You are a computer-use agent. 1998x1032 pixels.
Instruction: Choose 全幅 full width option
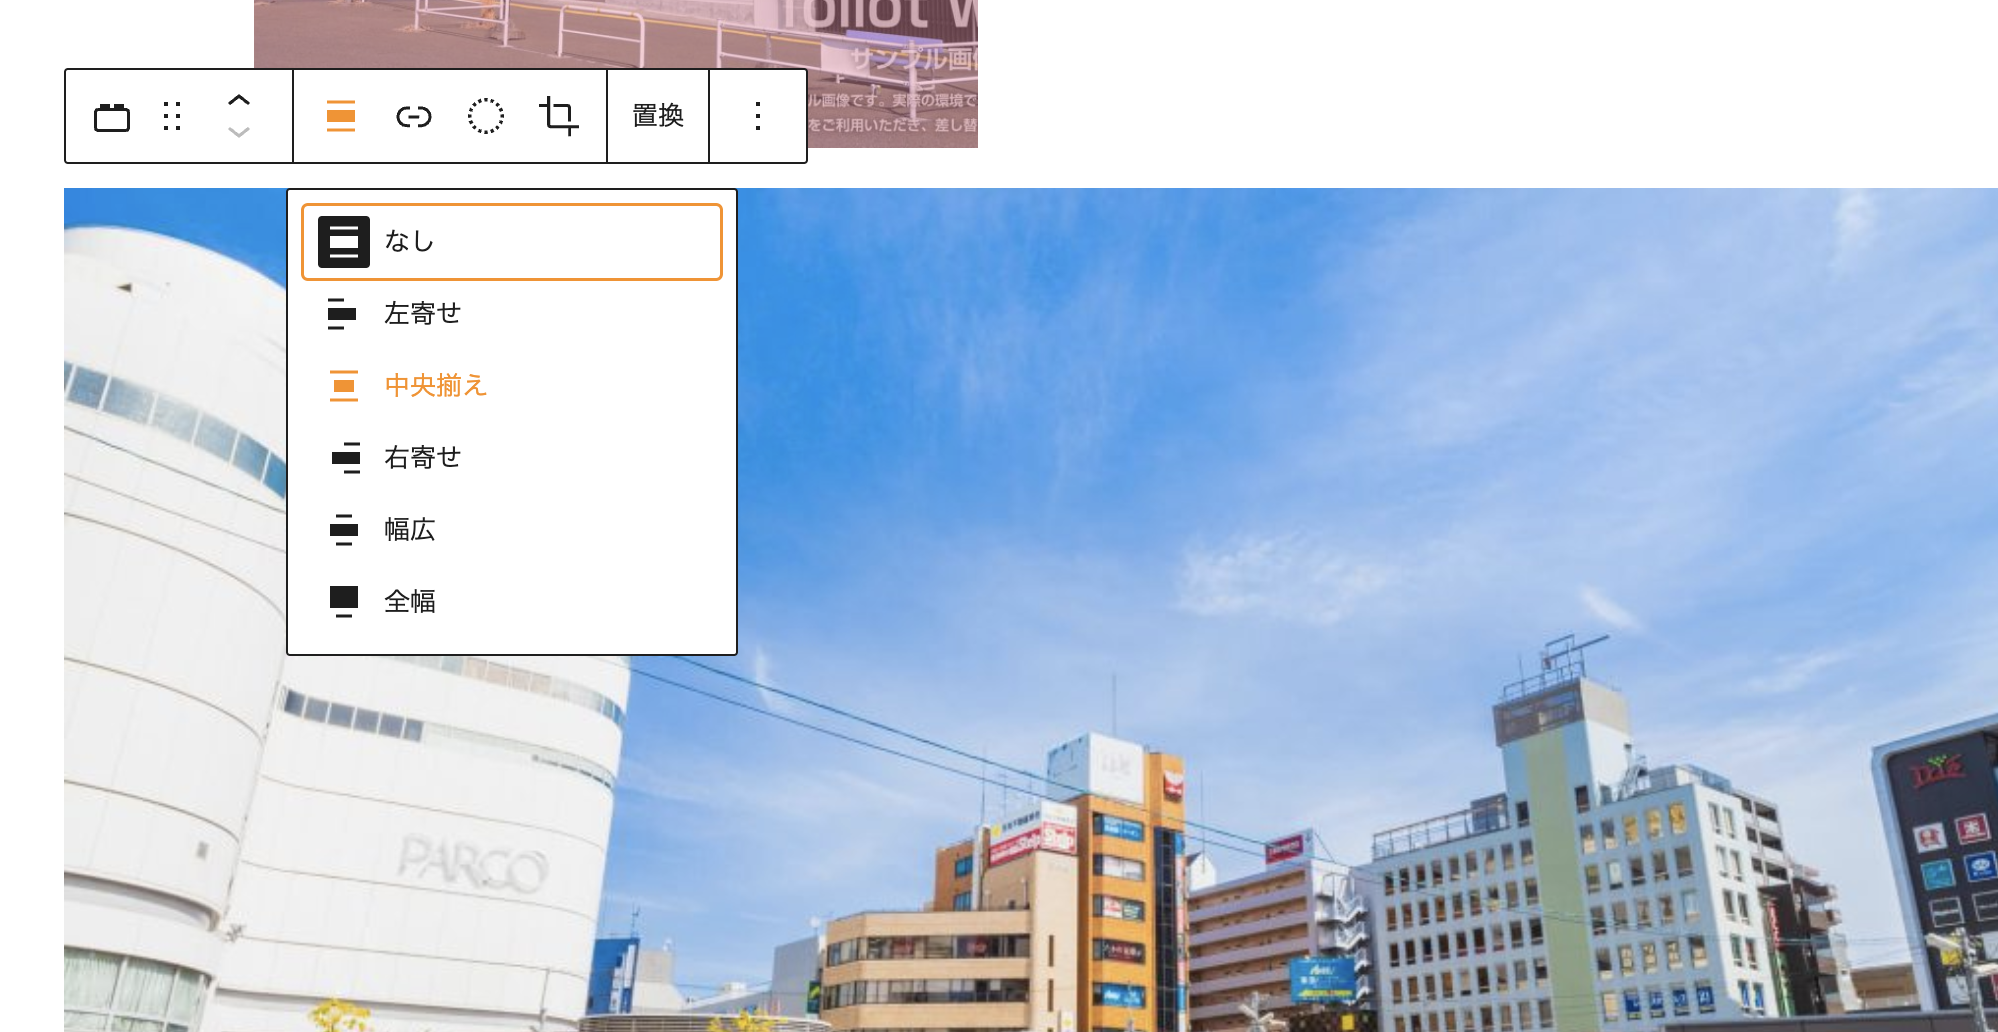(511, 602)
